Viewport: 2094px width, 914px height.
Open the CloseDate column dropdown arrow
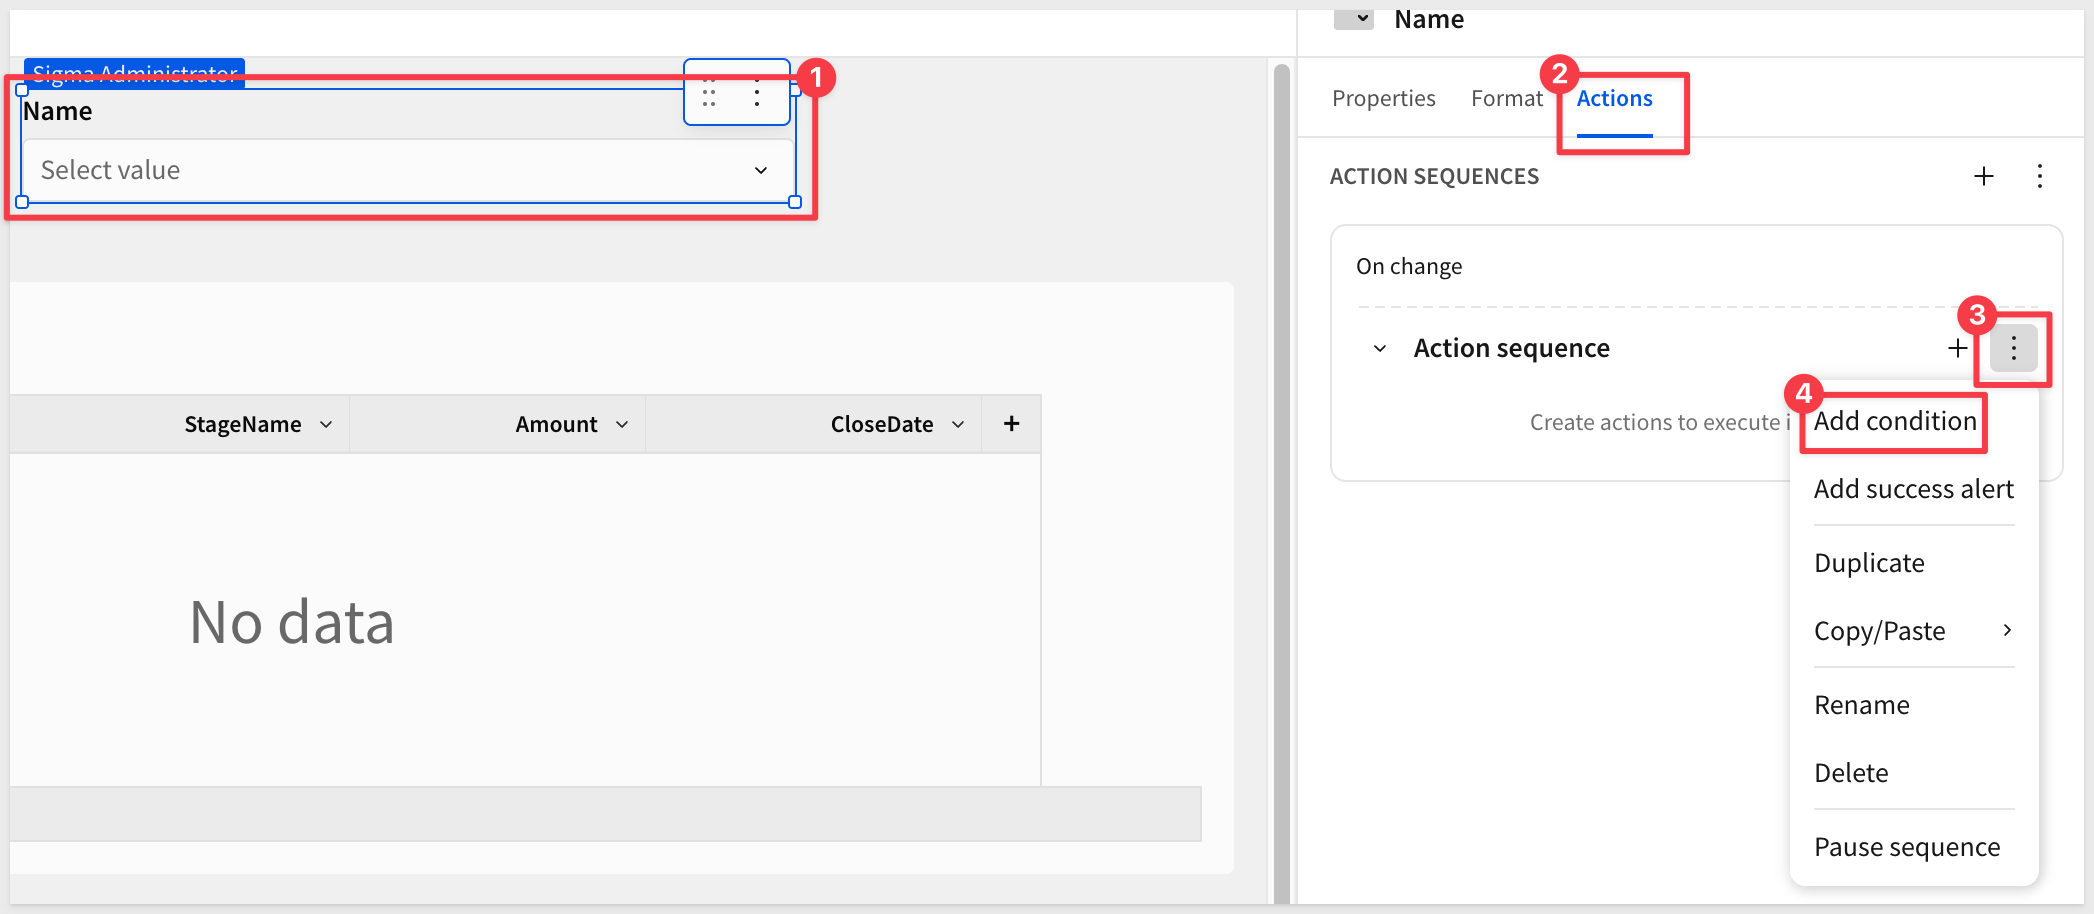(958, 425)
